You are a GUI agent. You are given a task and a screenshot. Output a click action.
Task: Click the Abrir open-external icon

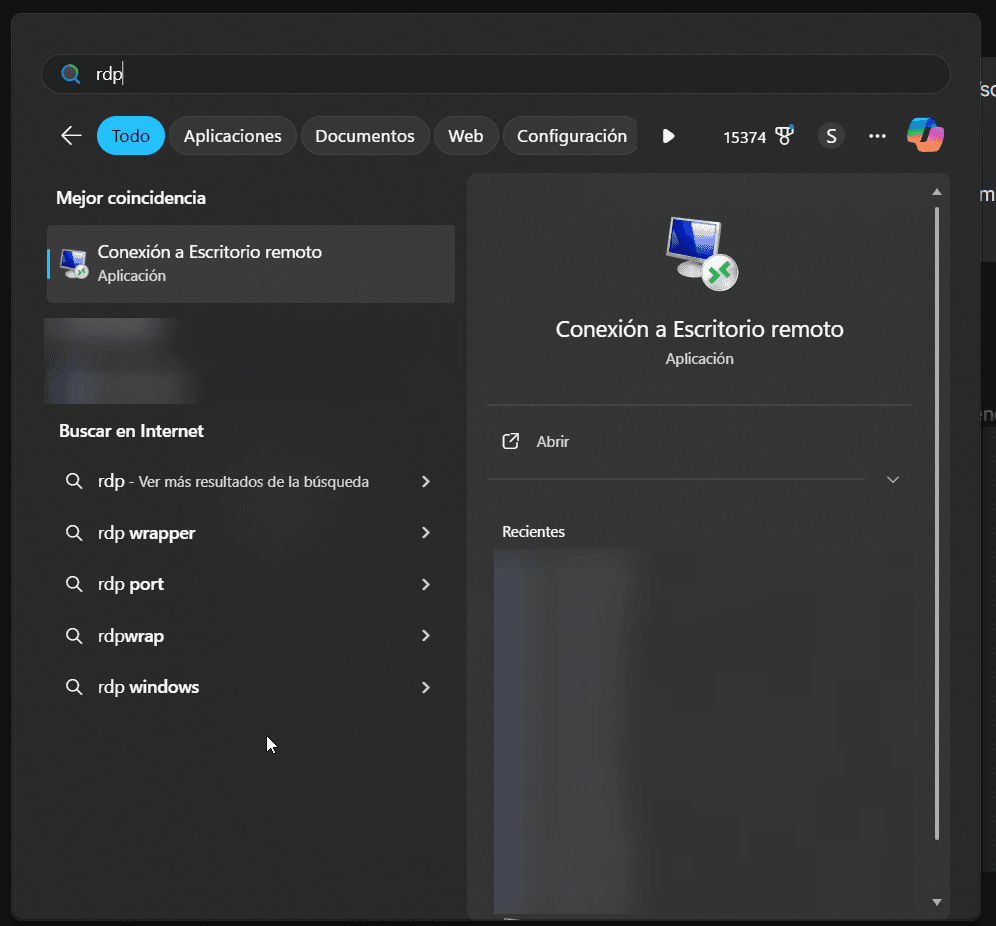tap(511, 441)
